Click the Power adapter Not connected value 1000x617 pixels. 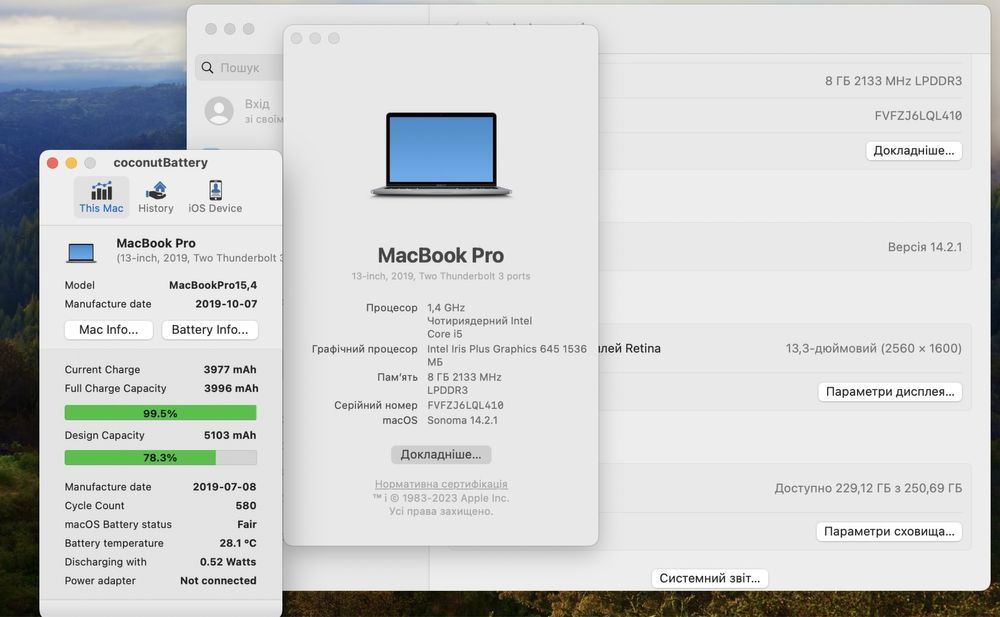coord(218,581)
